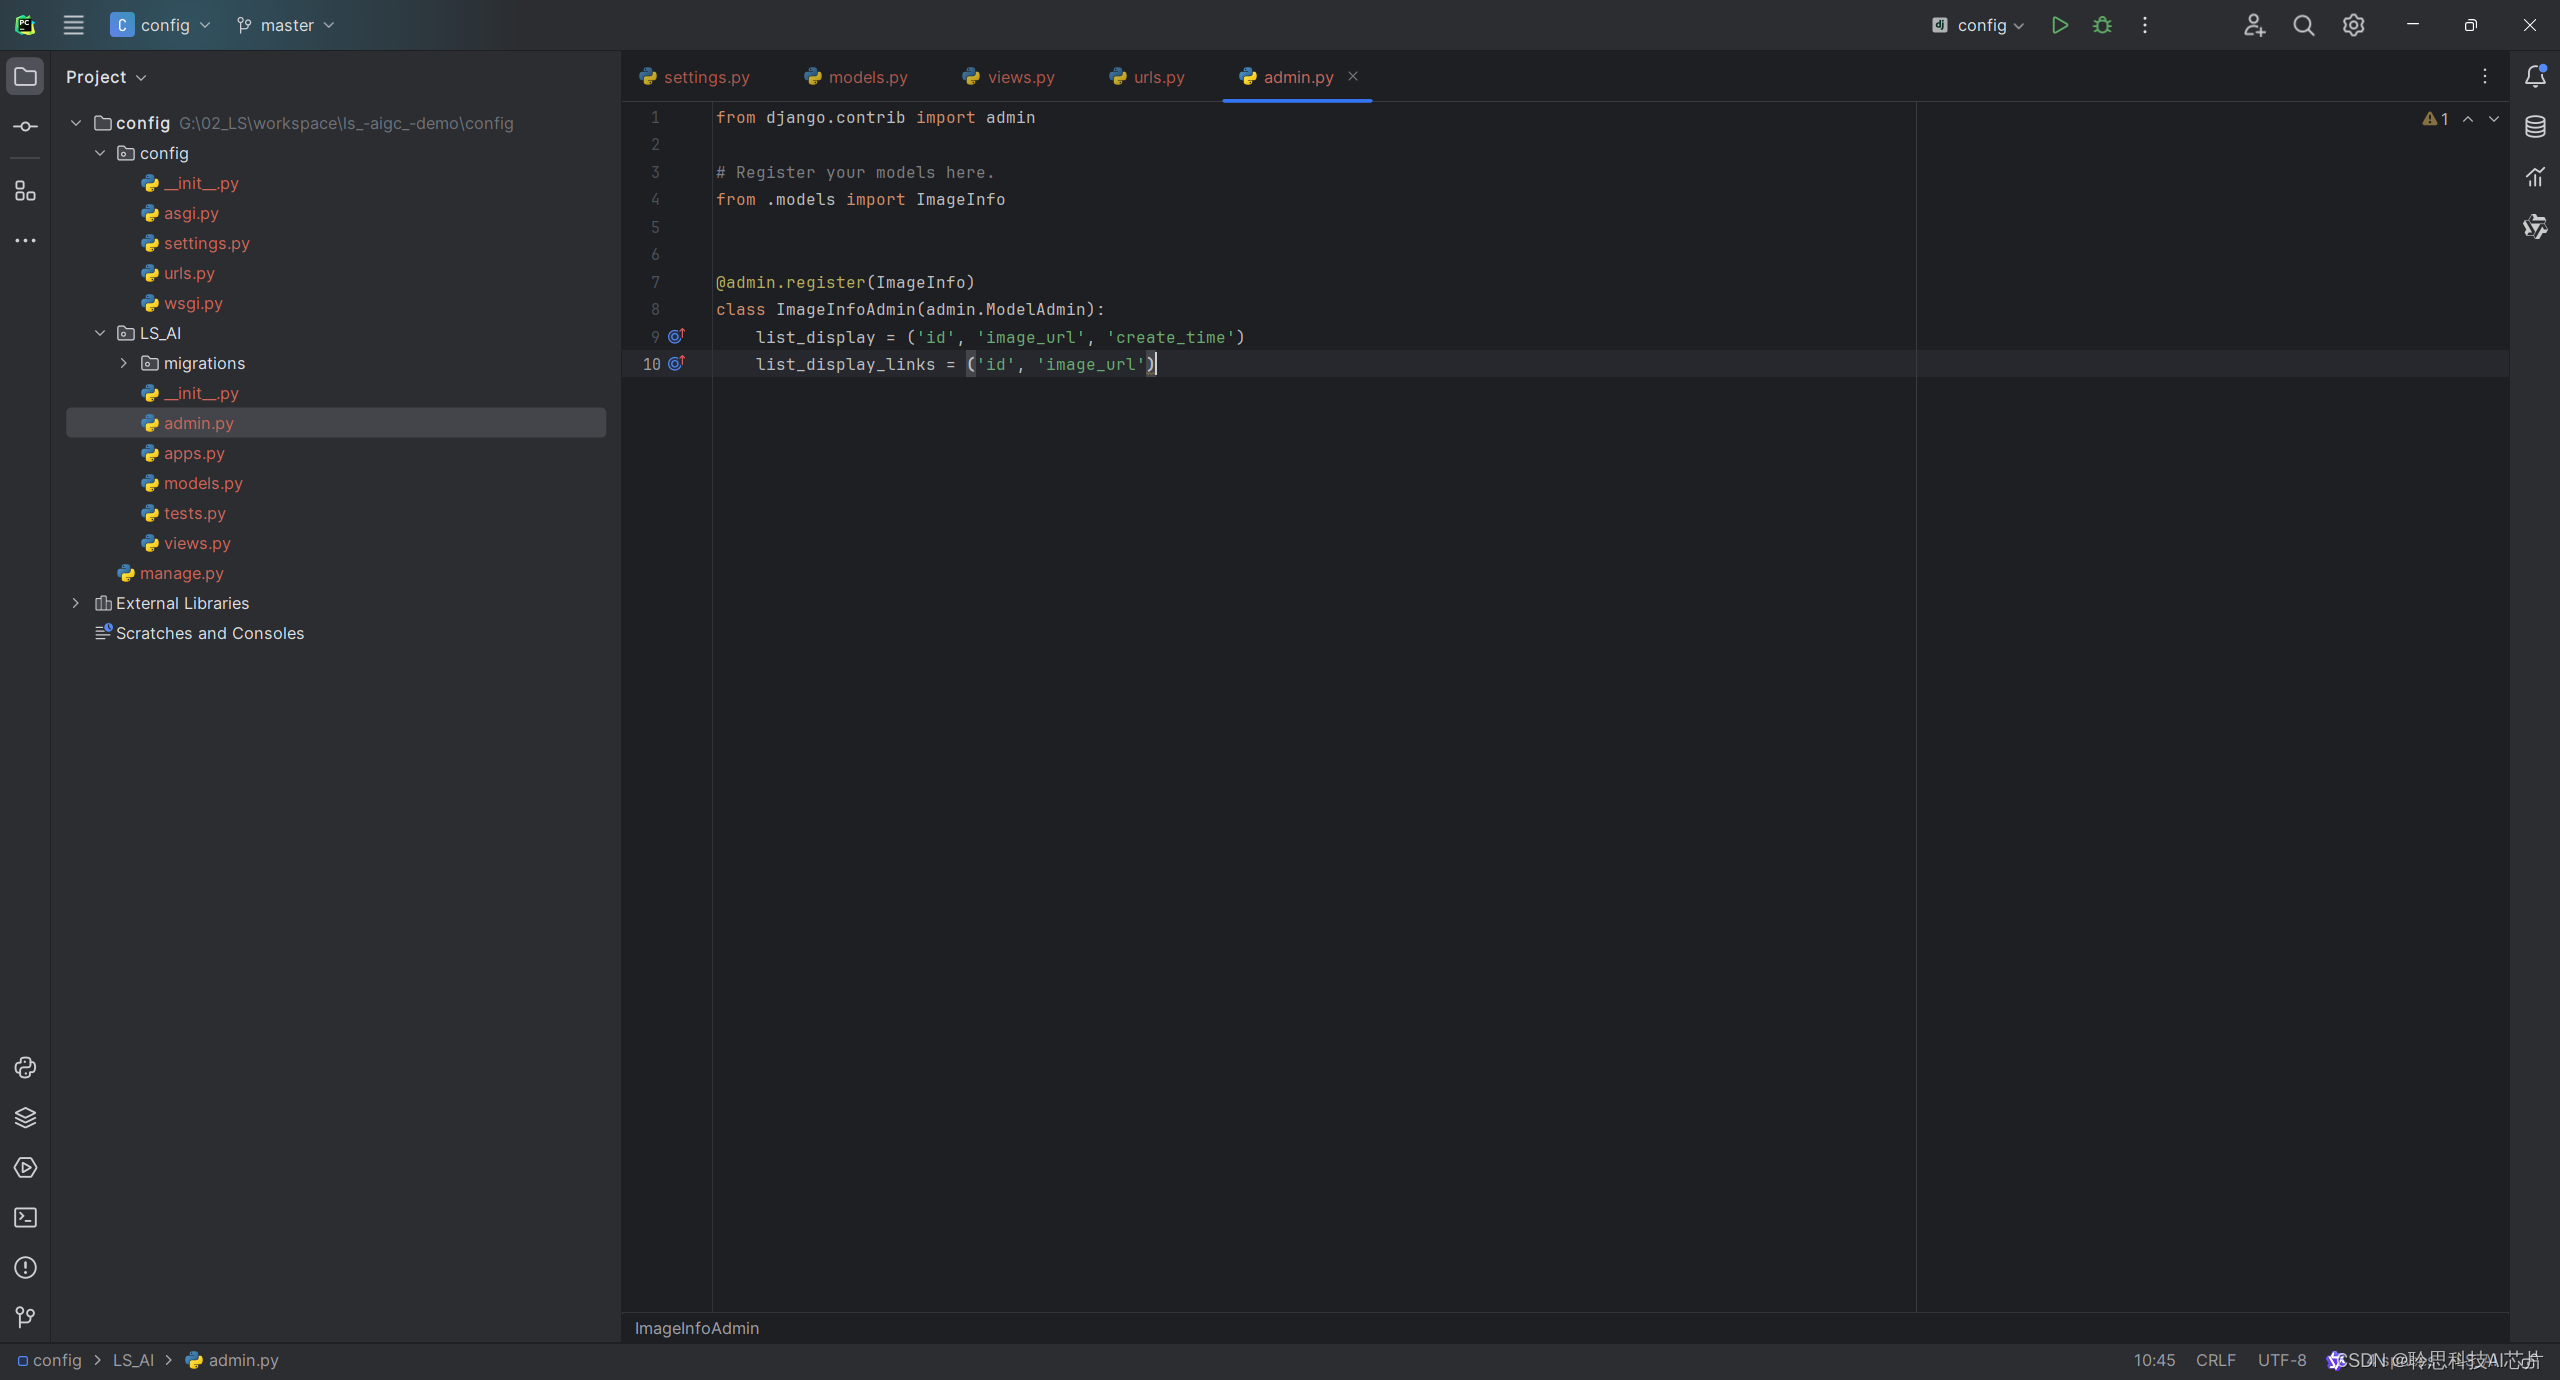Open the Commit tool window

click(x=25, y=127)
